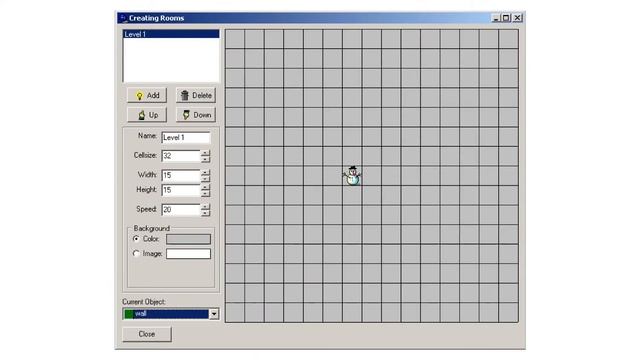This screenshot has width=640, height=360.
Task: Select the Color background radio button
Action: point(136,239)
